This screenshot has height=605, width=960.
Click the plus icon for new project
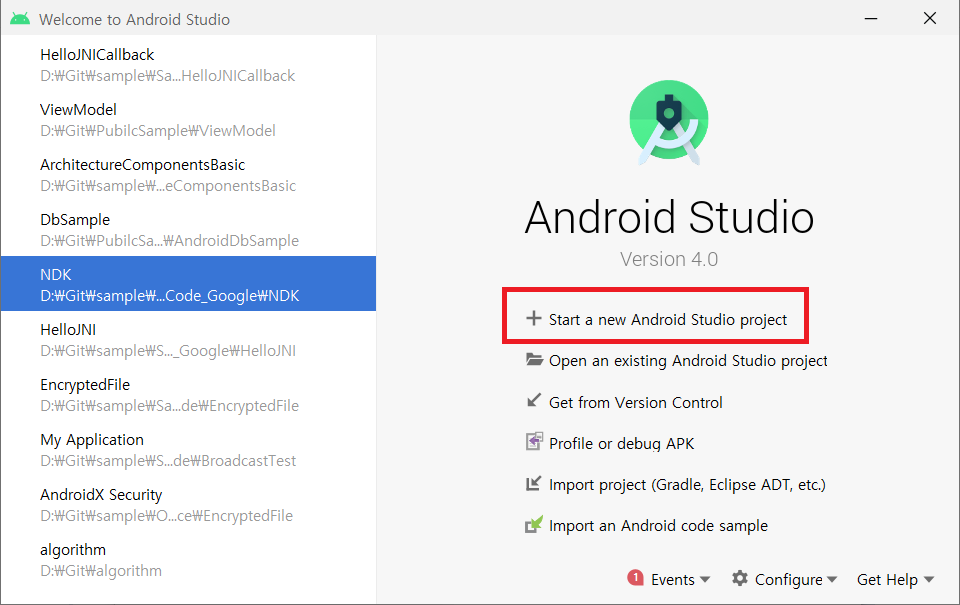pyautogui.click(x=534, y=318)
